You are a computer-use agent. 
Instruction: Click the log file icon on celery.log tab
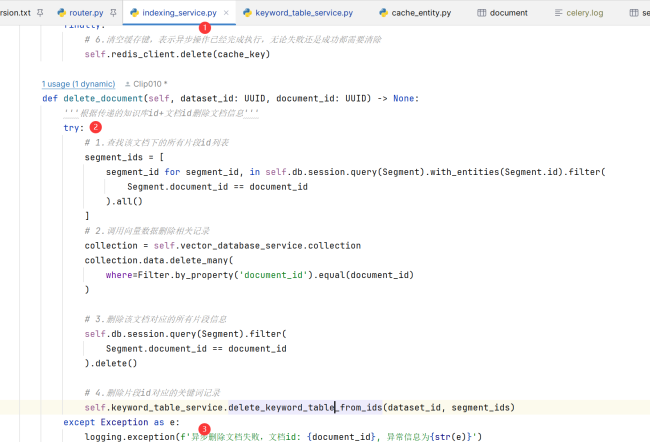pyautogui.click(x=558, y=13)
